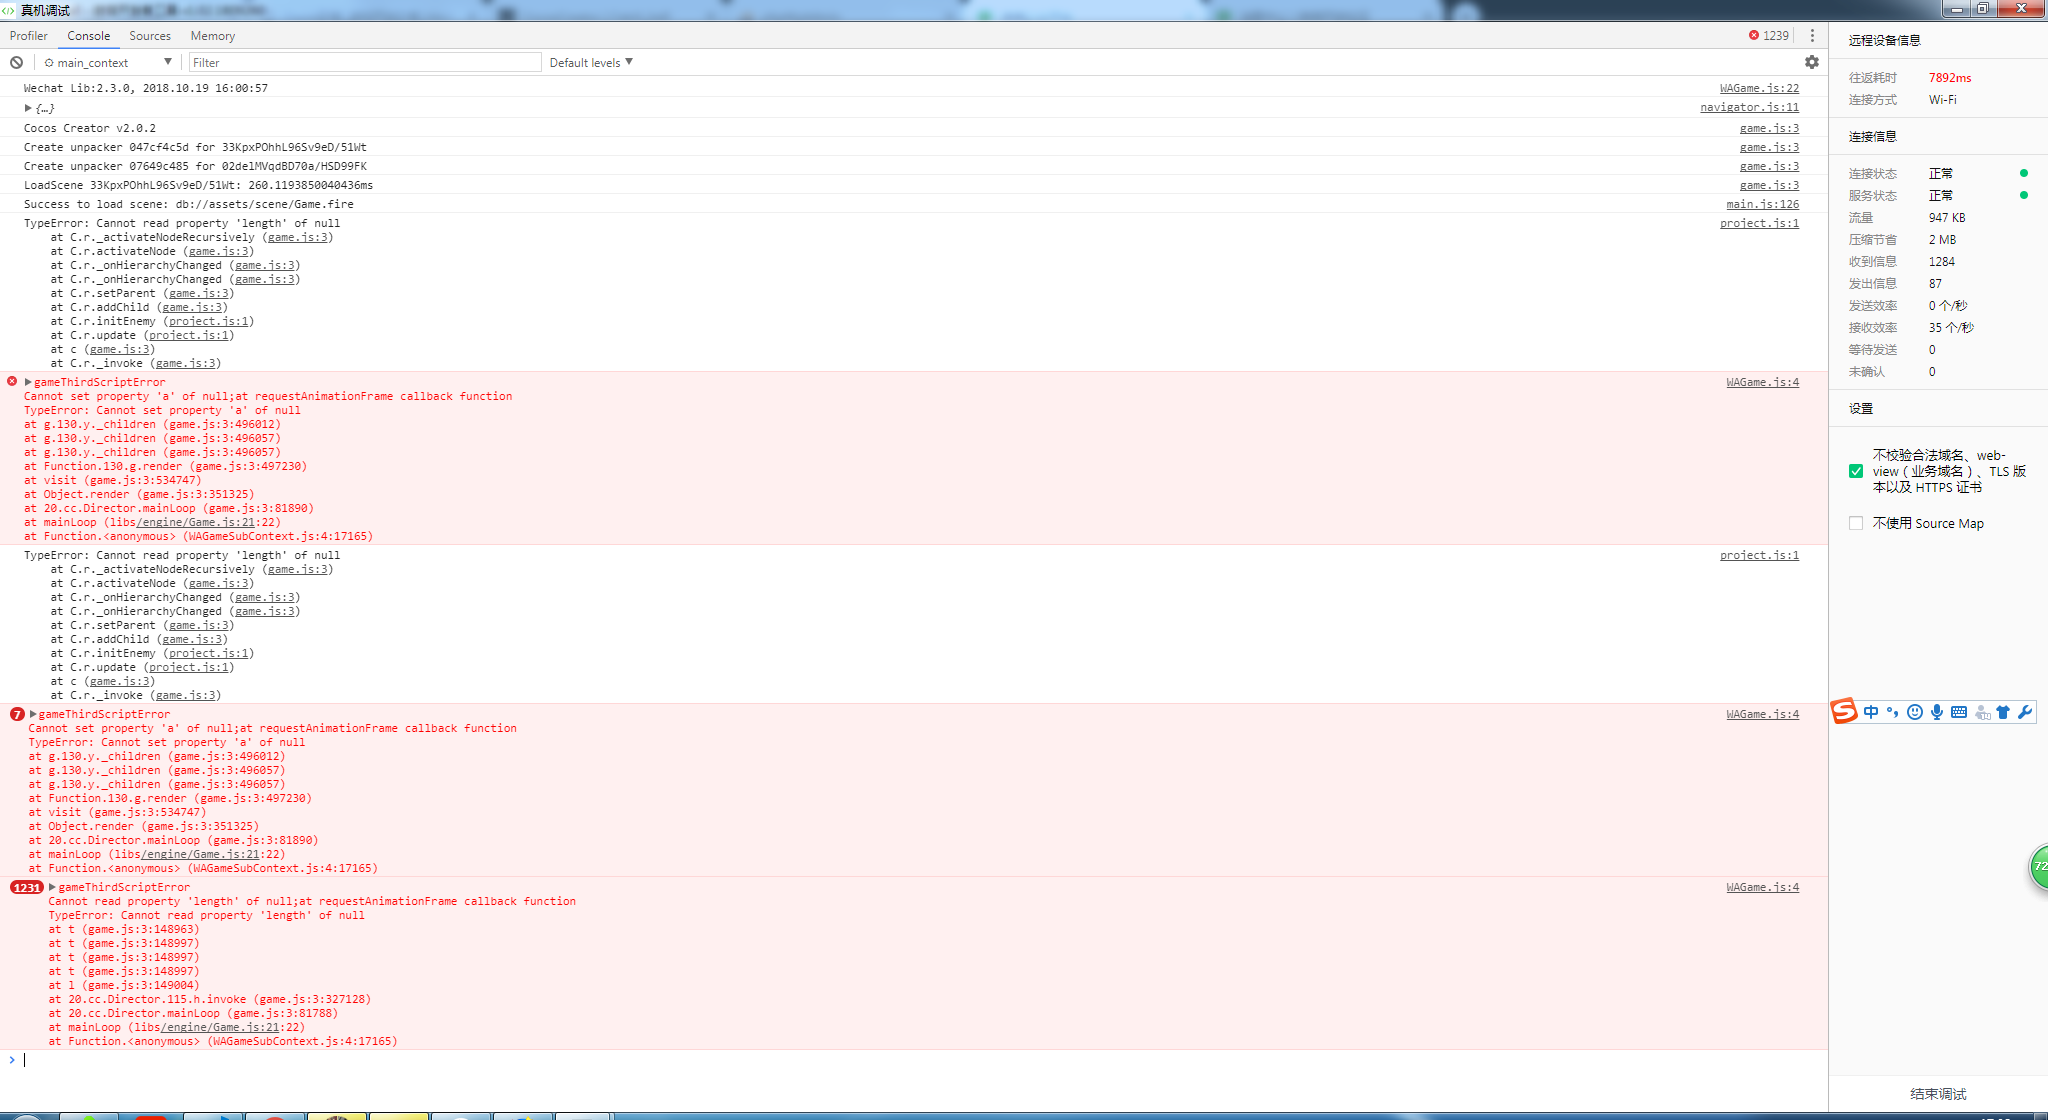2048x1120 pixels.
Task: Click the red 1239 error counter
Action: (1768, 35)
